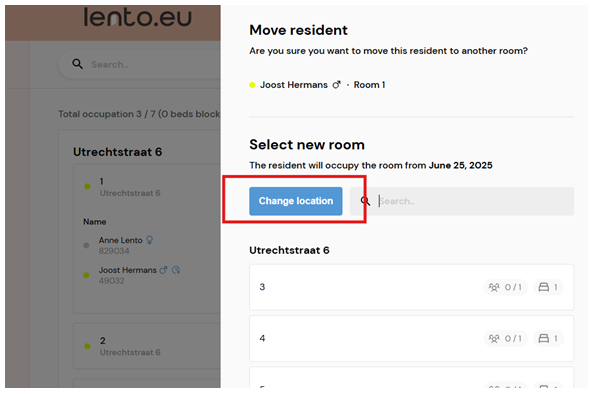Click the yellow status dot beside Joost Hermans in panel
Screen dimensions: 596x398
(x=252, y=85)
